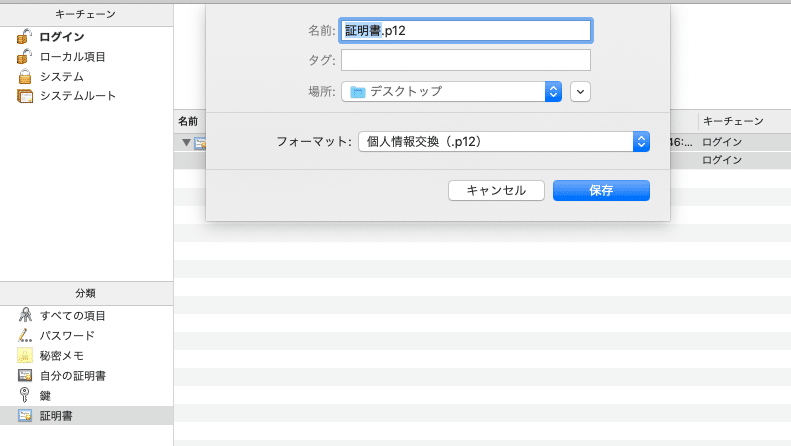The height and width of the screenshot is (446, 791).
Task: Select the ログイン keychain in sidebar
Action: pyautogui.click(x=86, y=37)
